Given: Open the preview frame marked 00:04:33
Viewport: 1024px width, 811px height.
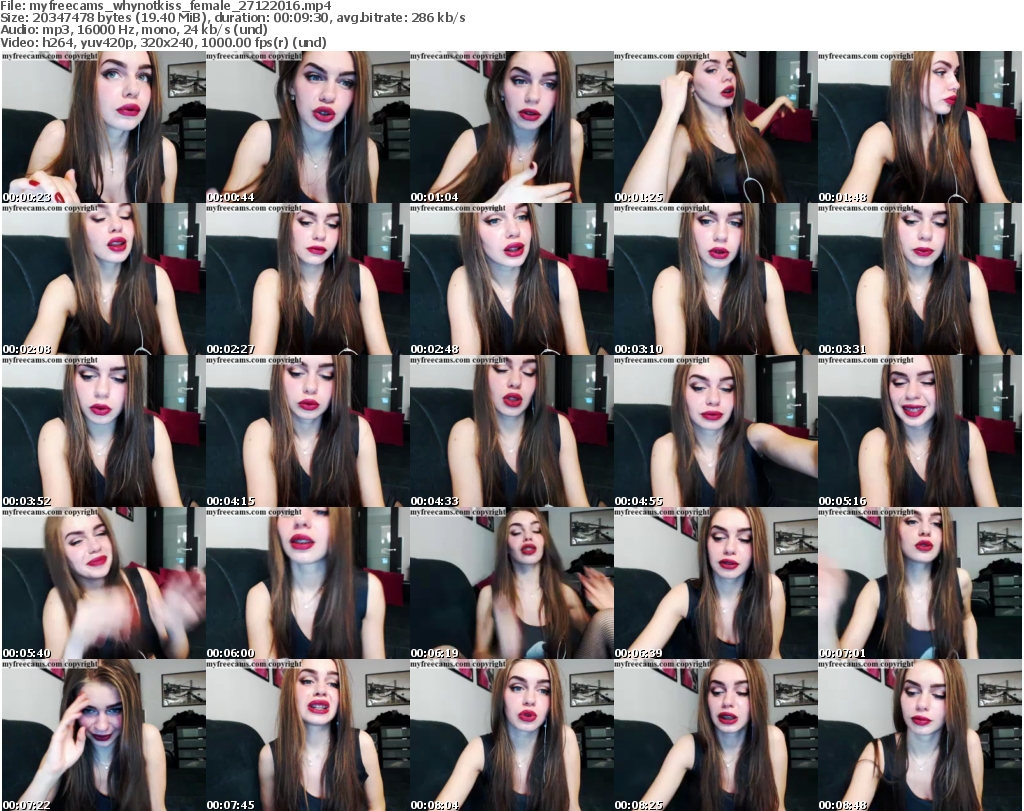Looking at the screenshot, I should point(511,431).
